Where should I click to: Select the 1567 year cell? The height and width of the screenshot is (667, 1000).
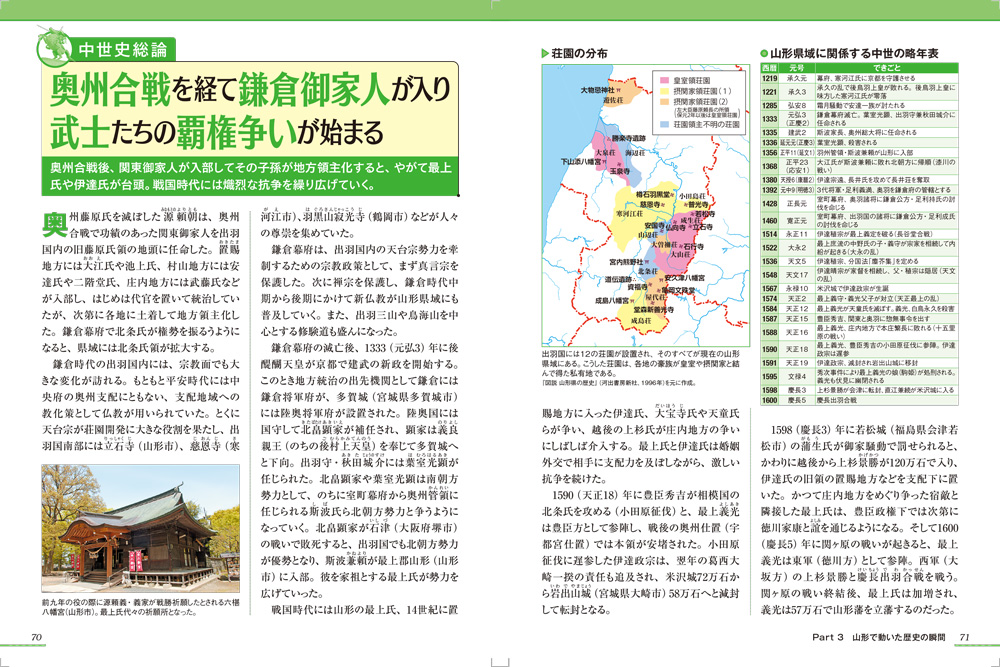coord(770,288)
